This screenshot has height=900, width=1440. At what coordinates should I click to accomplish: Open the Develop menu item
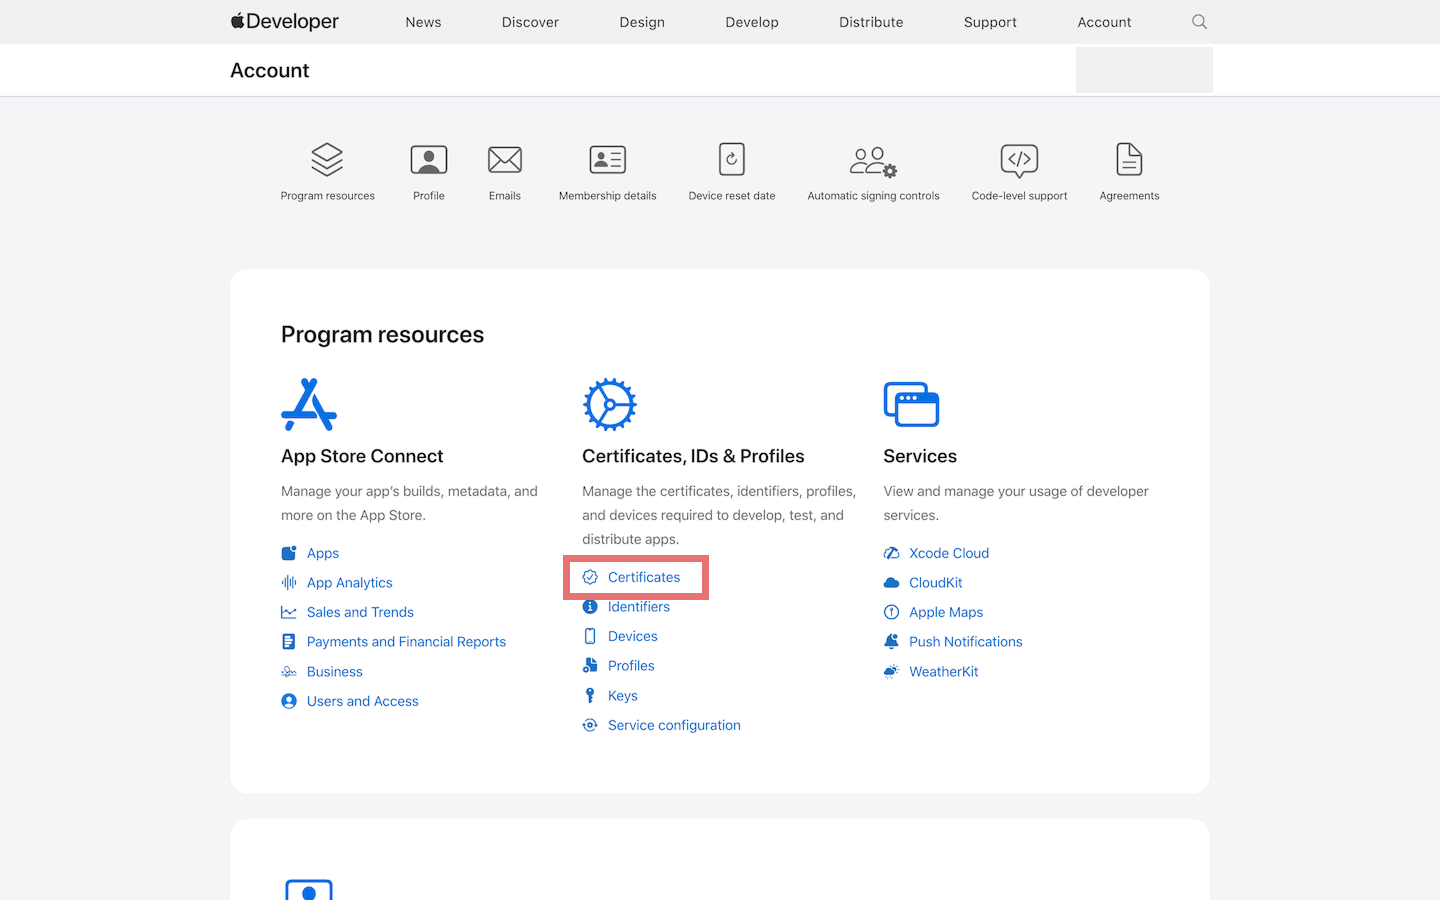pos(752,22)
